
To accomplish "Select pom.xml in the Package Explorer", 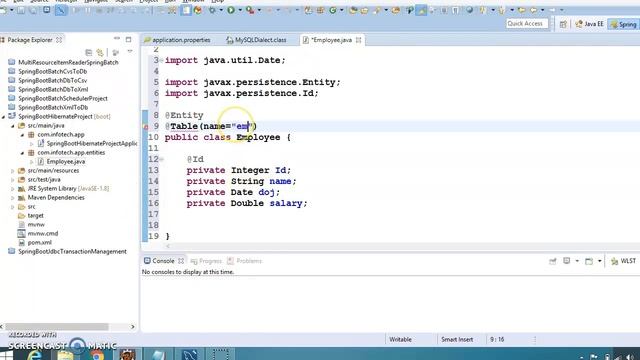I will coord(39,242).
